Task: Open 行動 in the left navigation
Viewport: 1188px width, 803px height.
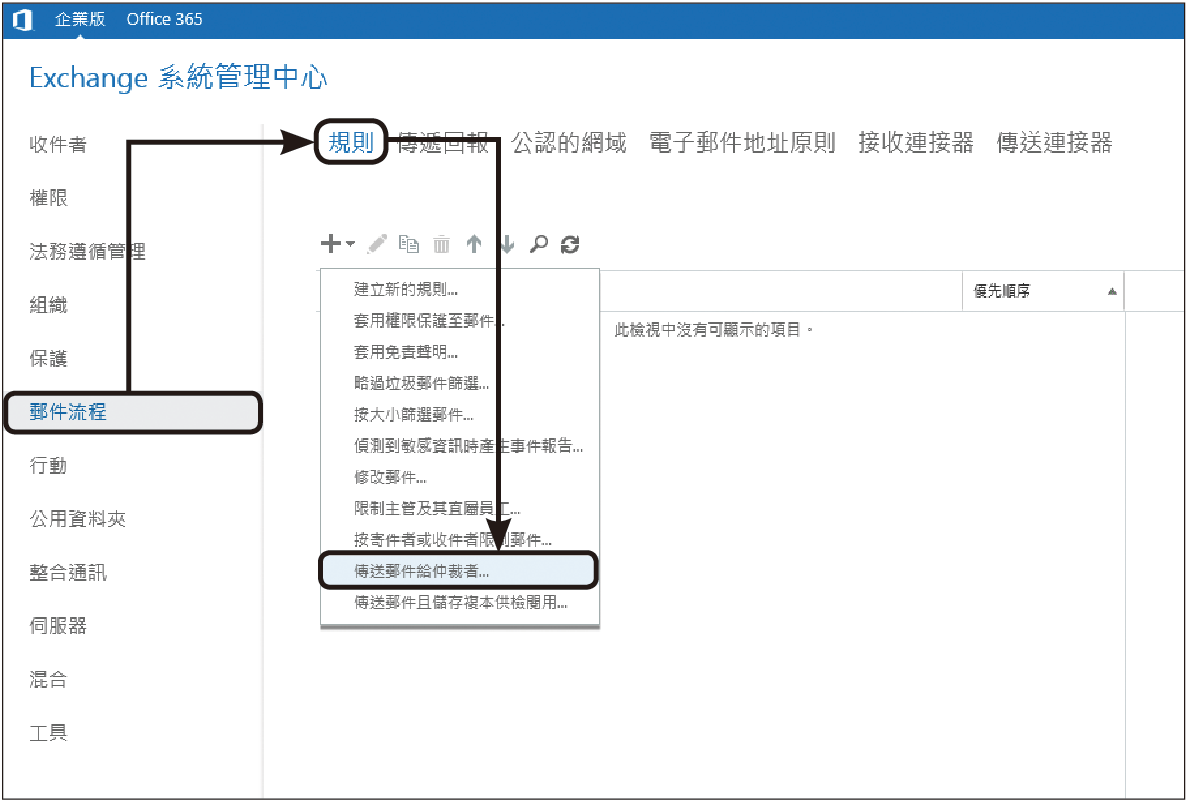Action: tap(48, 465)
